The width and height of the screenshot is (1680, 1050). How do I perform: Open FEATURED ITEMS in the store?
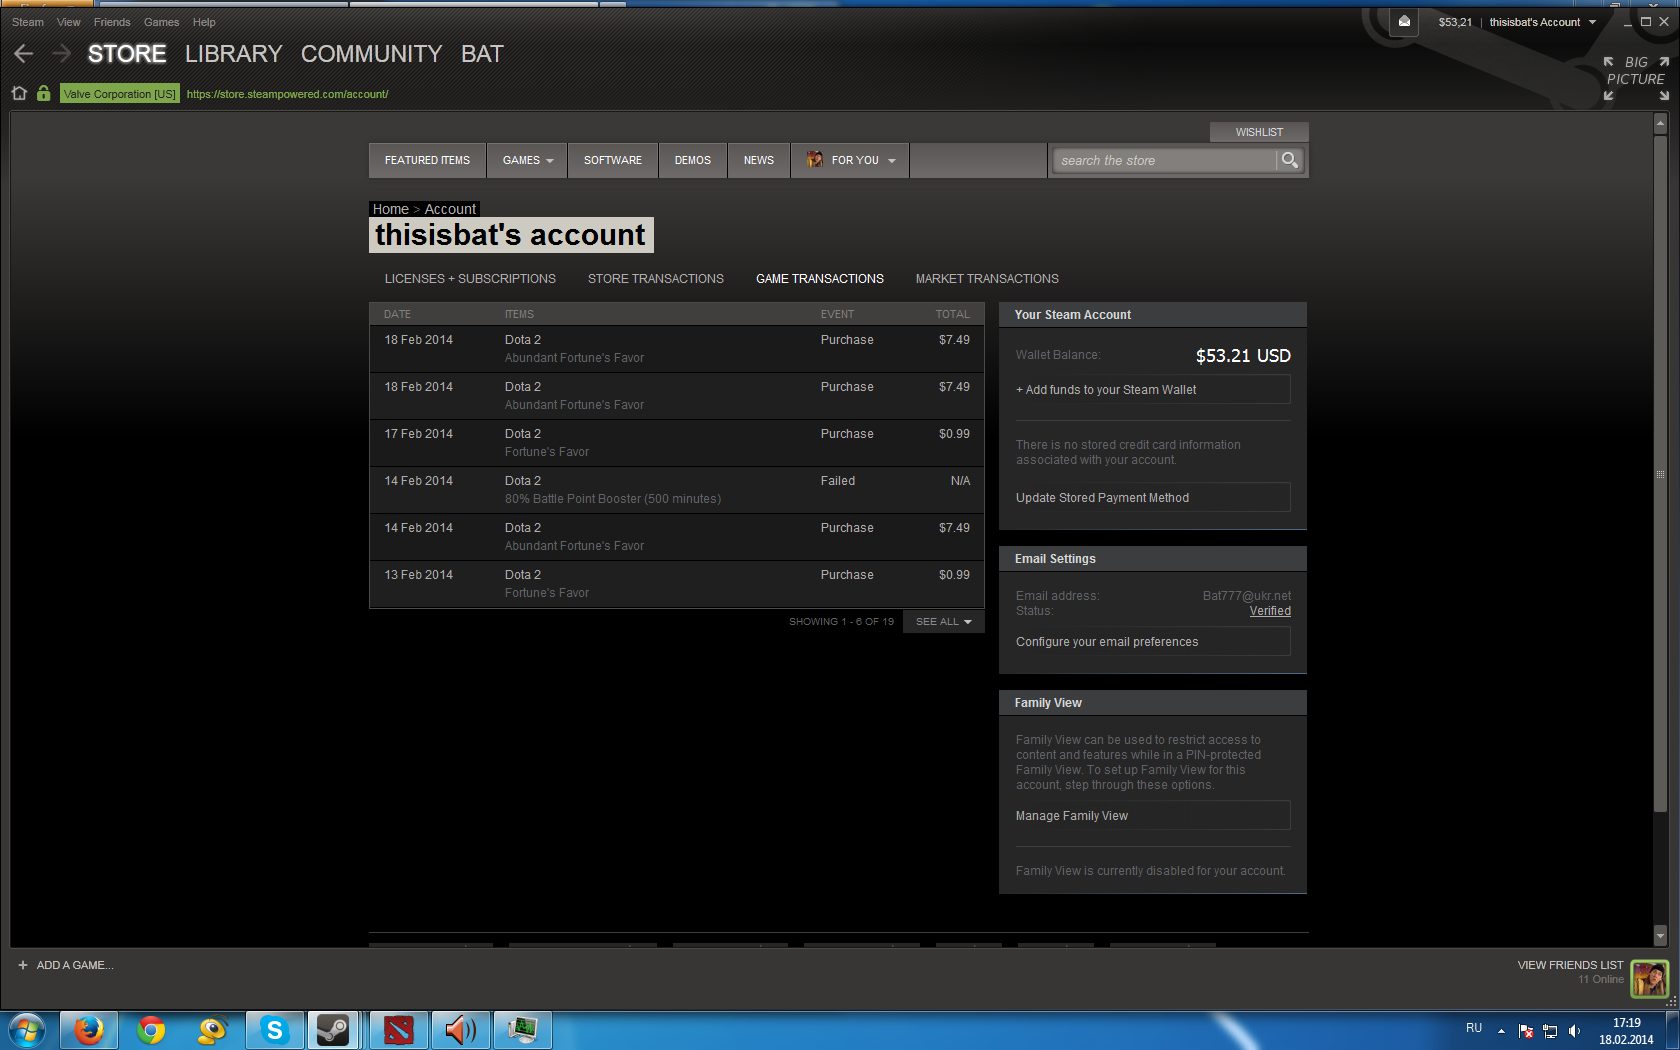(427, 160)
